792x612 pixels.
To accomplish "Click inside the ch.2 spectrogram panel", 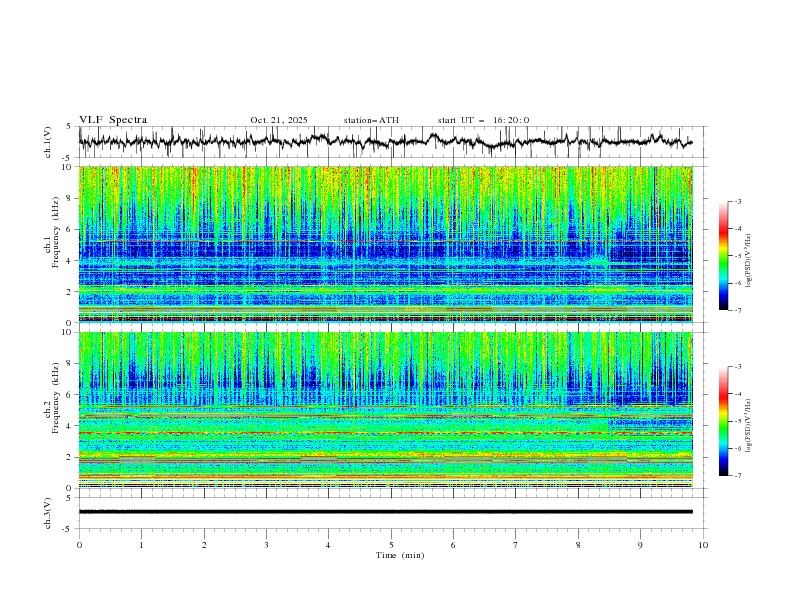I will click(385, 410).
